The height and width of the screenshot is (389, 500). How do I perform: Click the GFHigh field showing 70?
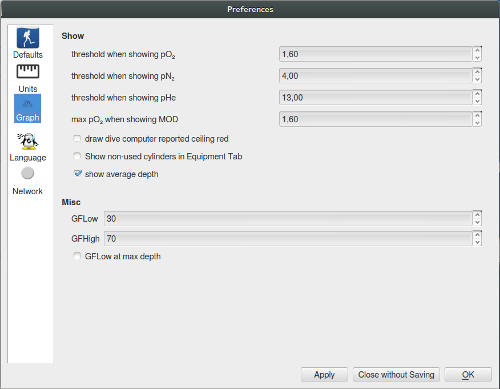pos(288,239)
